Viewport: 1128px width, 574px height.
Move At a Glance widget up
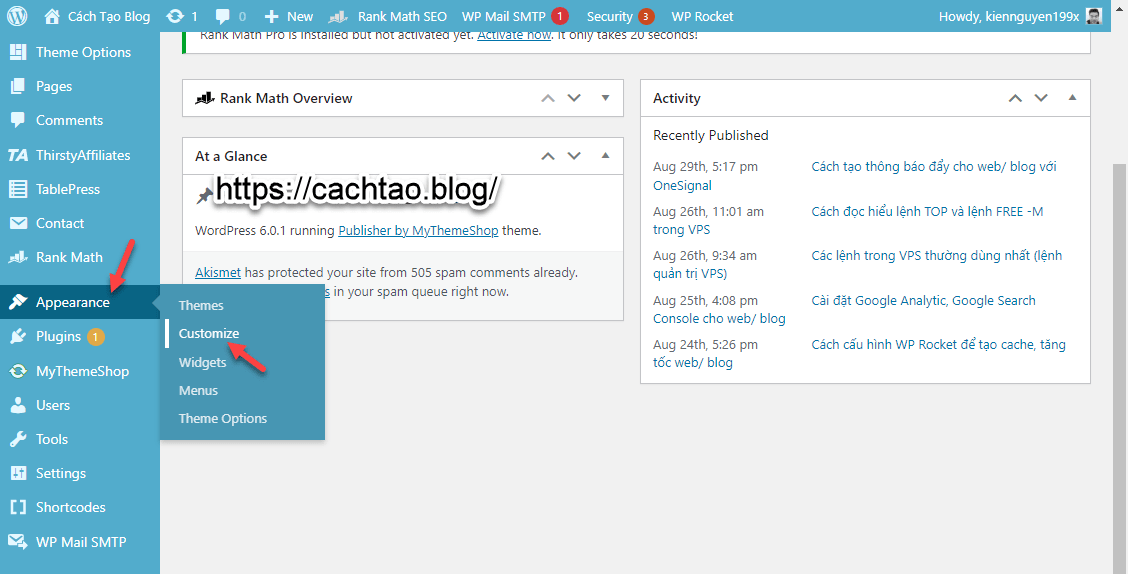[548, 155]
